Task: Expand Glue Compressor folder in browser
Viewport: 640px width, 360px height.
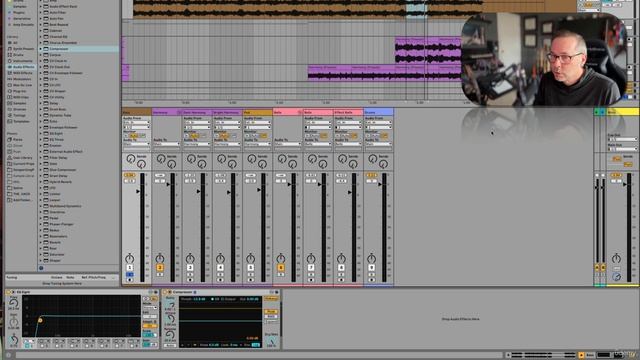Action: pyautogui.click(x=40, y=170)
